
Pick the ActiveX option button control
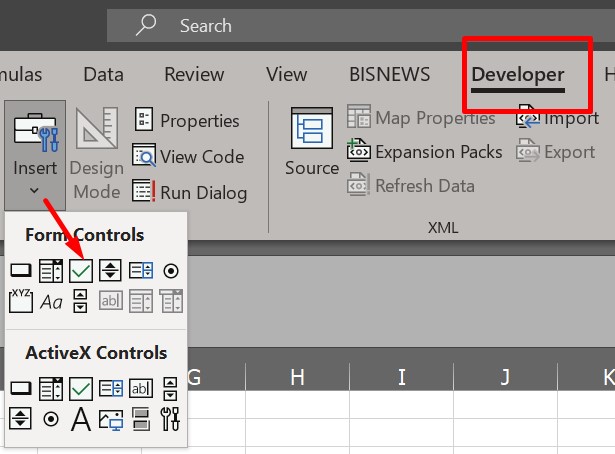51,419
